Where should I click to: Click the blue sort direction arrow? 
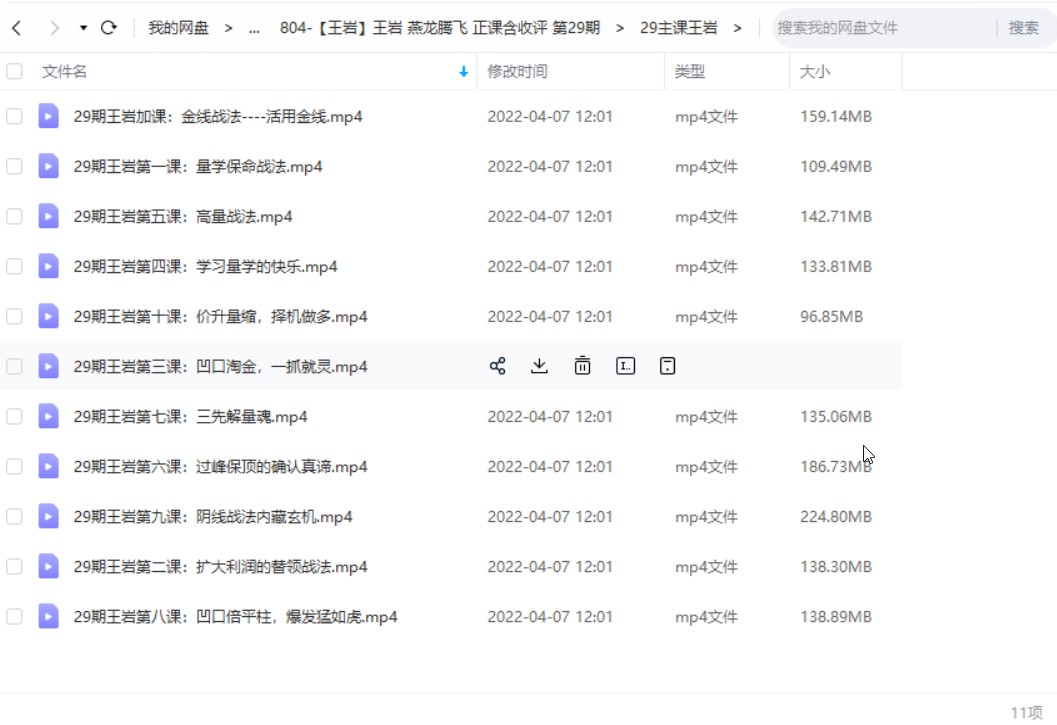click(x=463, y=71)
